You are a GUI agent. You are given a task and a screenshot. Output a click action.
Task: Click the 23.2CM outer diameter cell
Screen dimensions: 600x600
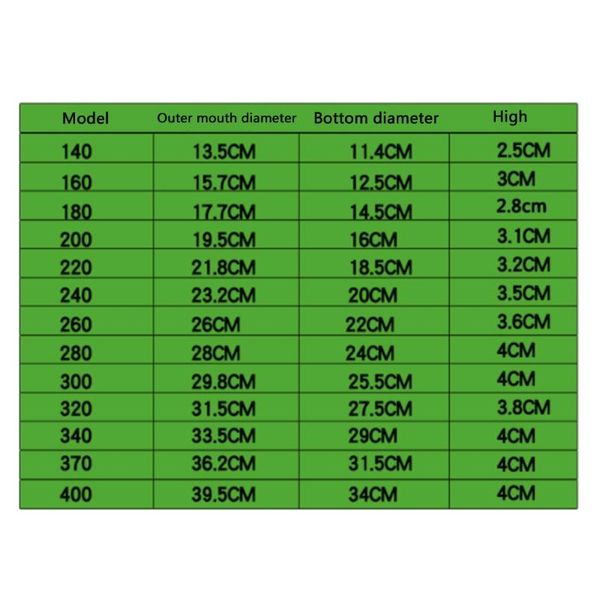[x=225, y=296]
